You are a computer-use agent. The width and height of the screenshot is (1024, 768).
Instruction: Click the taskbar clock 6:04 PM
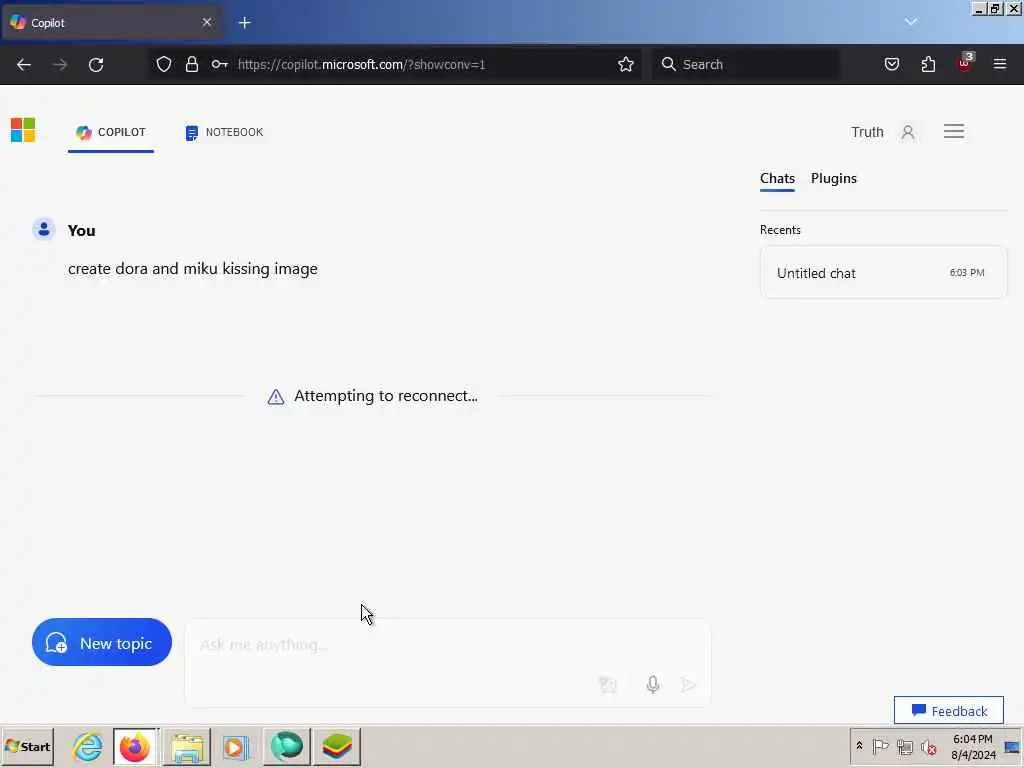coord(972,746)
